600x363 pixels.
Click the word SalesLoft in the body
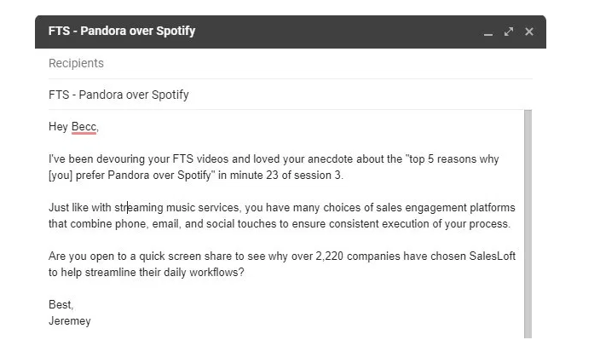(x=492, y=256)
